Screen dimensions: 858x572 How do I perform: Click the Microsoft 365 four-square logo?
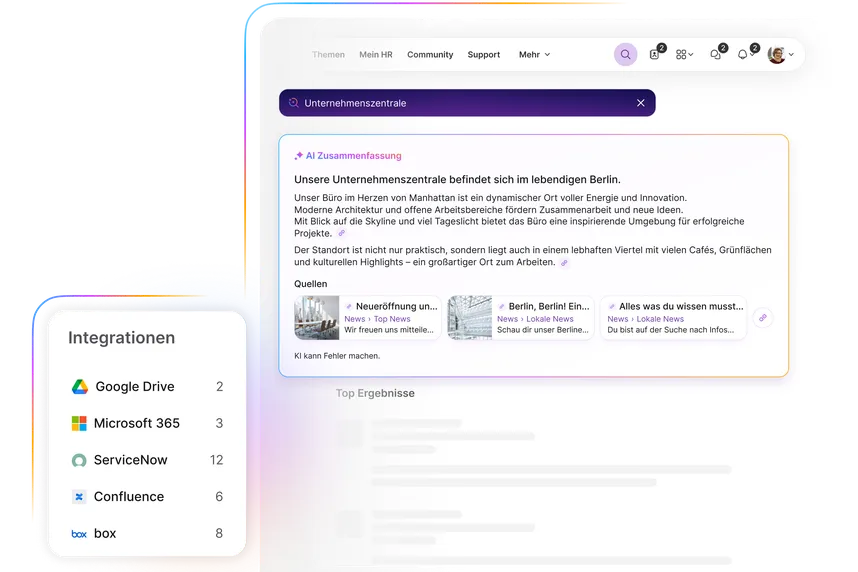pyautogui.click(x=79, y=423)
